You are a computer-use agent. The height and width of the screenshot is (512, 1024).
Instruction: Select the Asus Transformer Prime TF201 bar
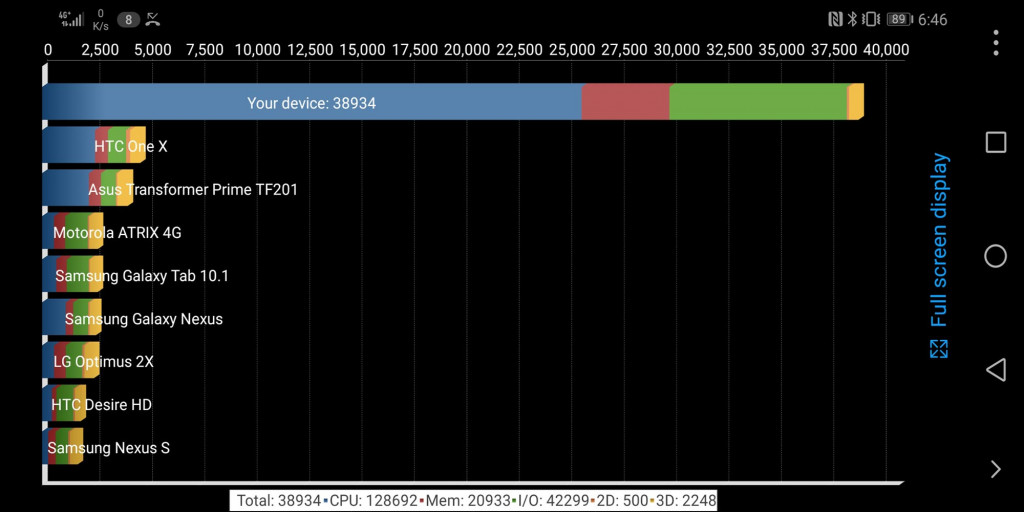pyautogui.click(x=88, y=188)
